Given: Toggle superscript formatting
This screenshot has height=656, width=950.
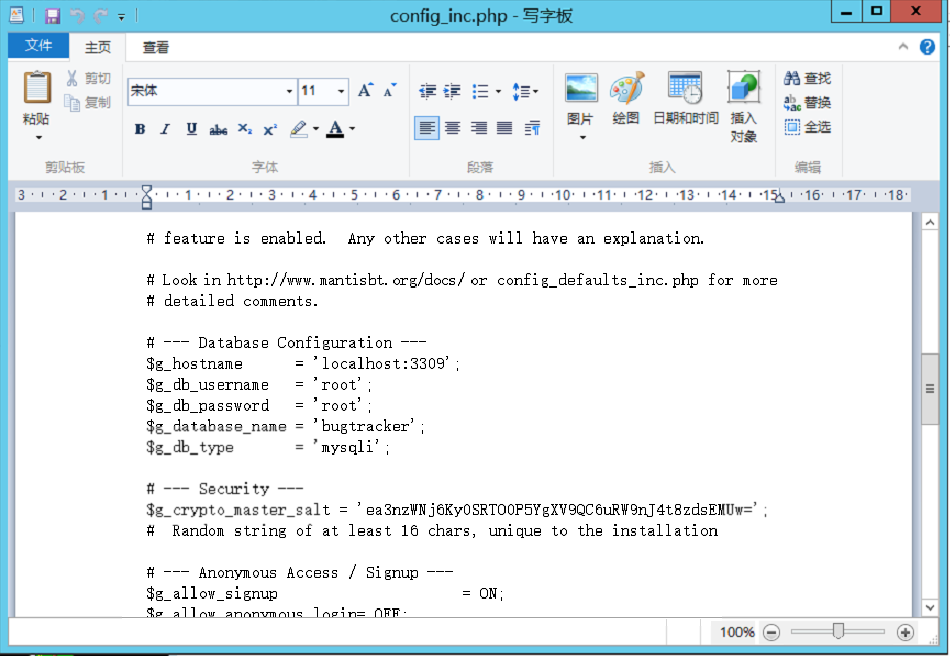Looking at the screenshot, I should click(270, 129).
